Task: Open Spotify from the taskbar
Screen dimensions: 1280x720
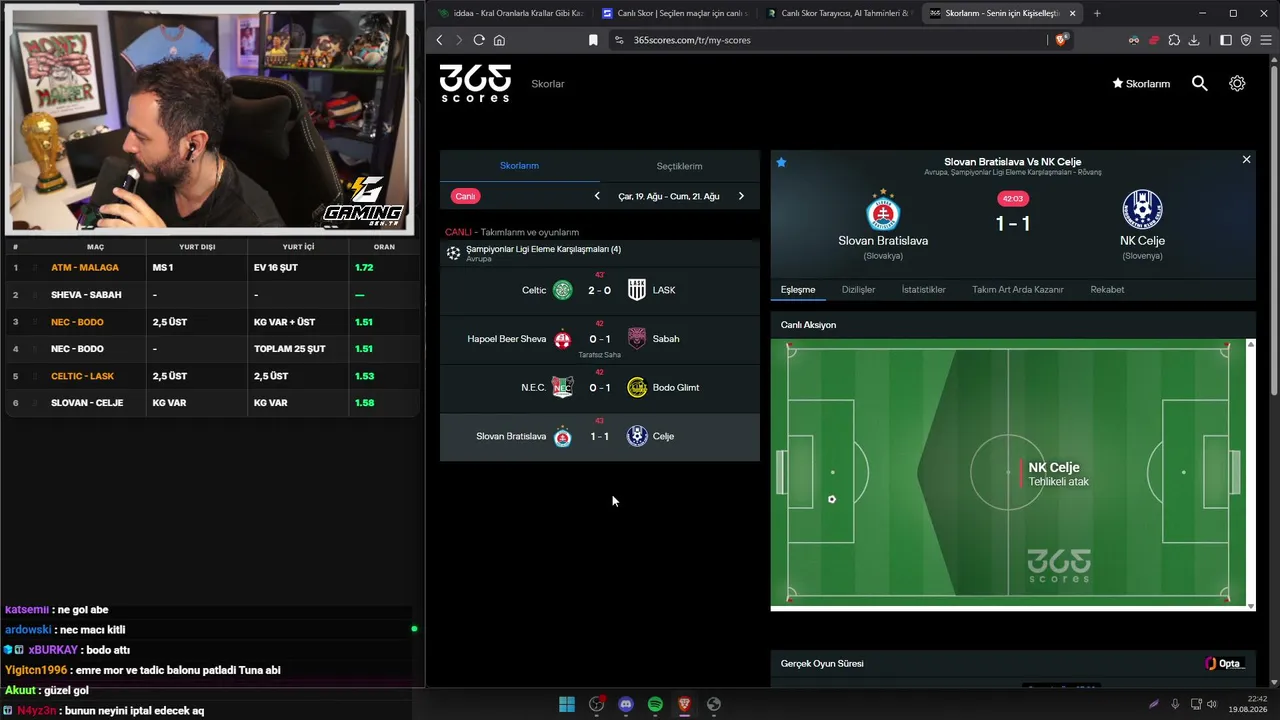Action: [x=655, y=704]
